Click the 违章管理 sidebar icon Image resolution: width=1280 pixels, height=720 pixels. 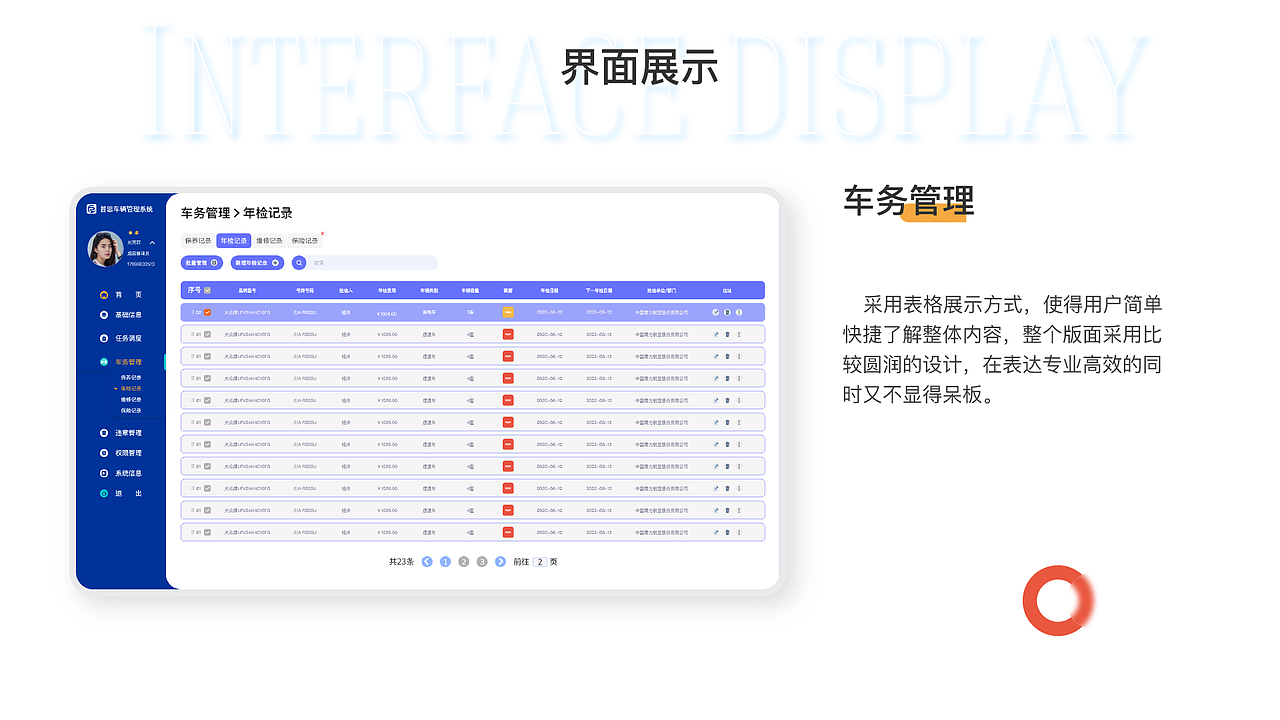pyautogui.click(x=103, y=431)
